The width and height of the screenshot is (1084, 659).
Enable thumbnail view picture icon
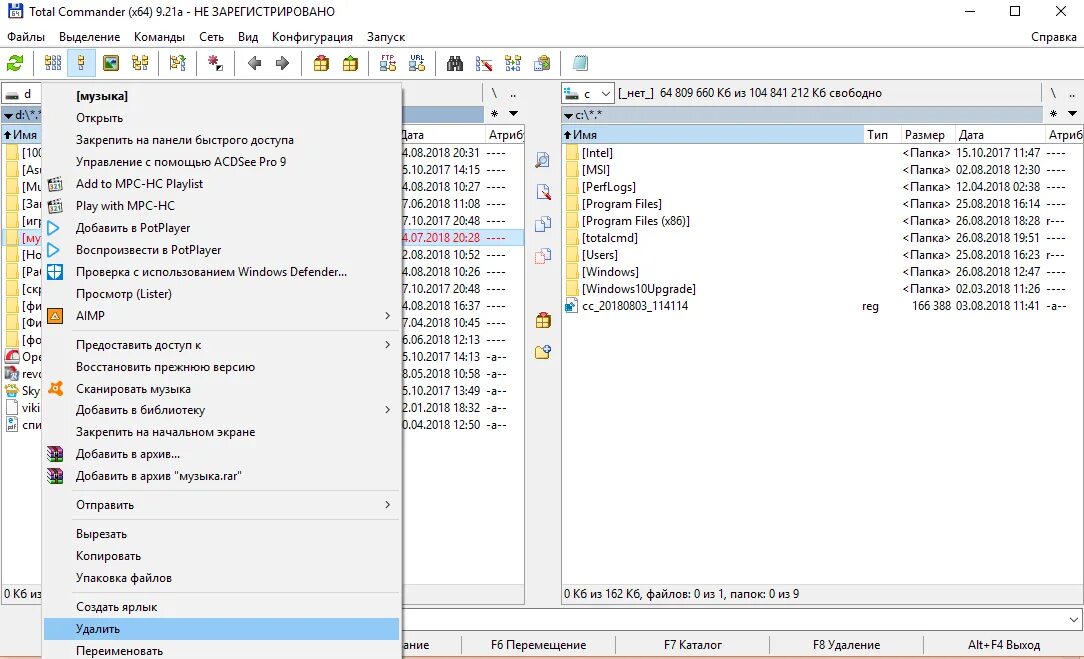click(x=111, y=64)
